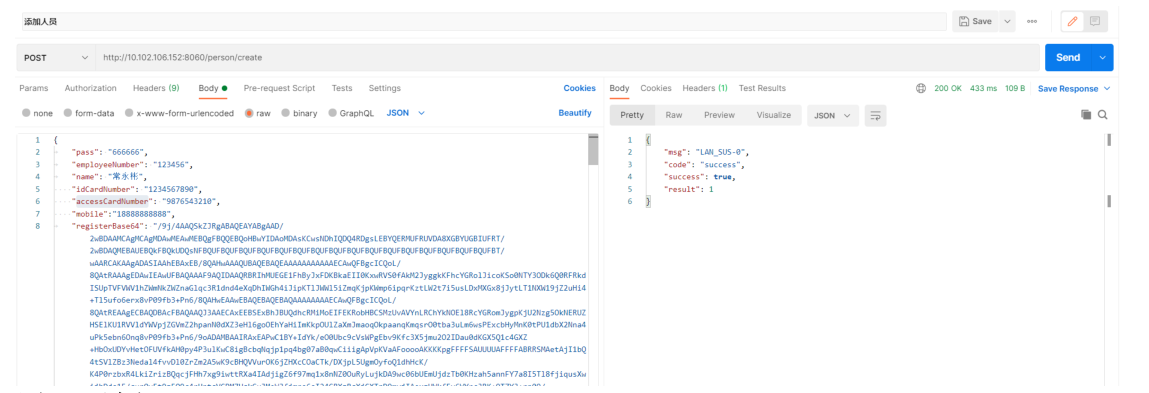Click the Beautify link

coord(574,113)
